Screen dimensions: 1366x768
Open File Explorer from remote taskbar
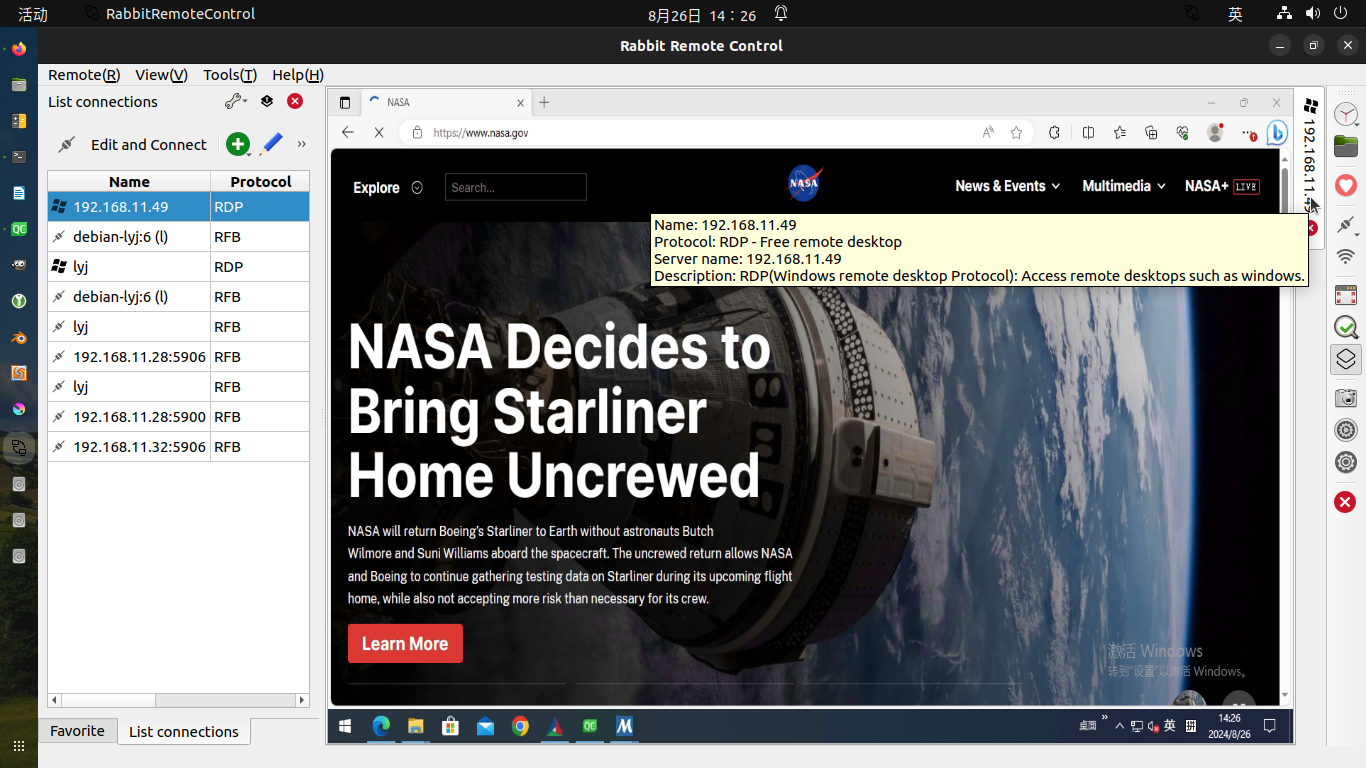pyautogui.click(x=415, y=726)
